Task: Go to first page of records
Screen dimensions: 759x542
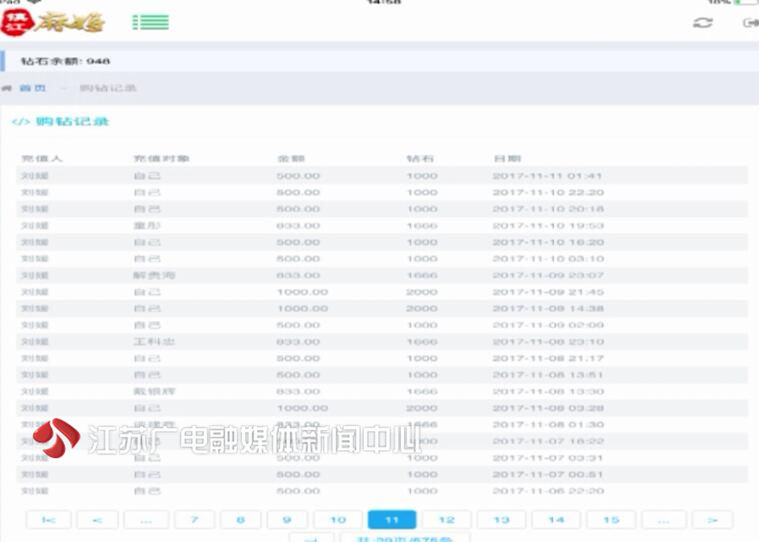Action: (47, 520)
